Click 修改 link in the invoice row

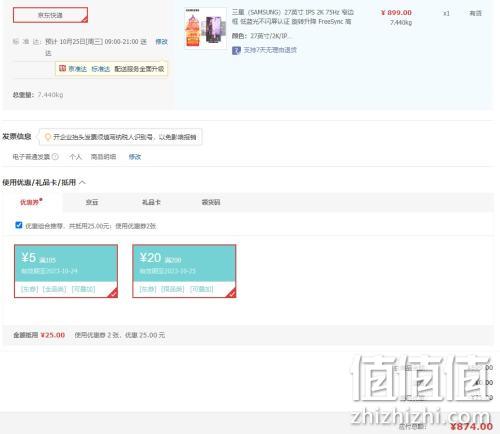pyautogui.click(x=135, y=157)
